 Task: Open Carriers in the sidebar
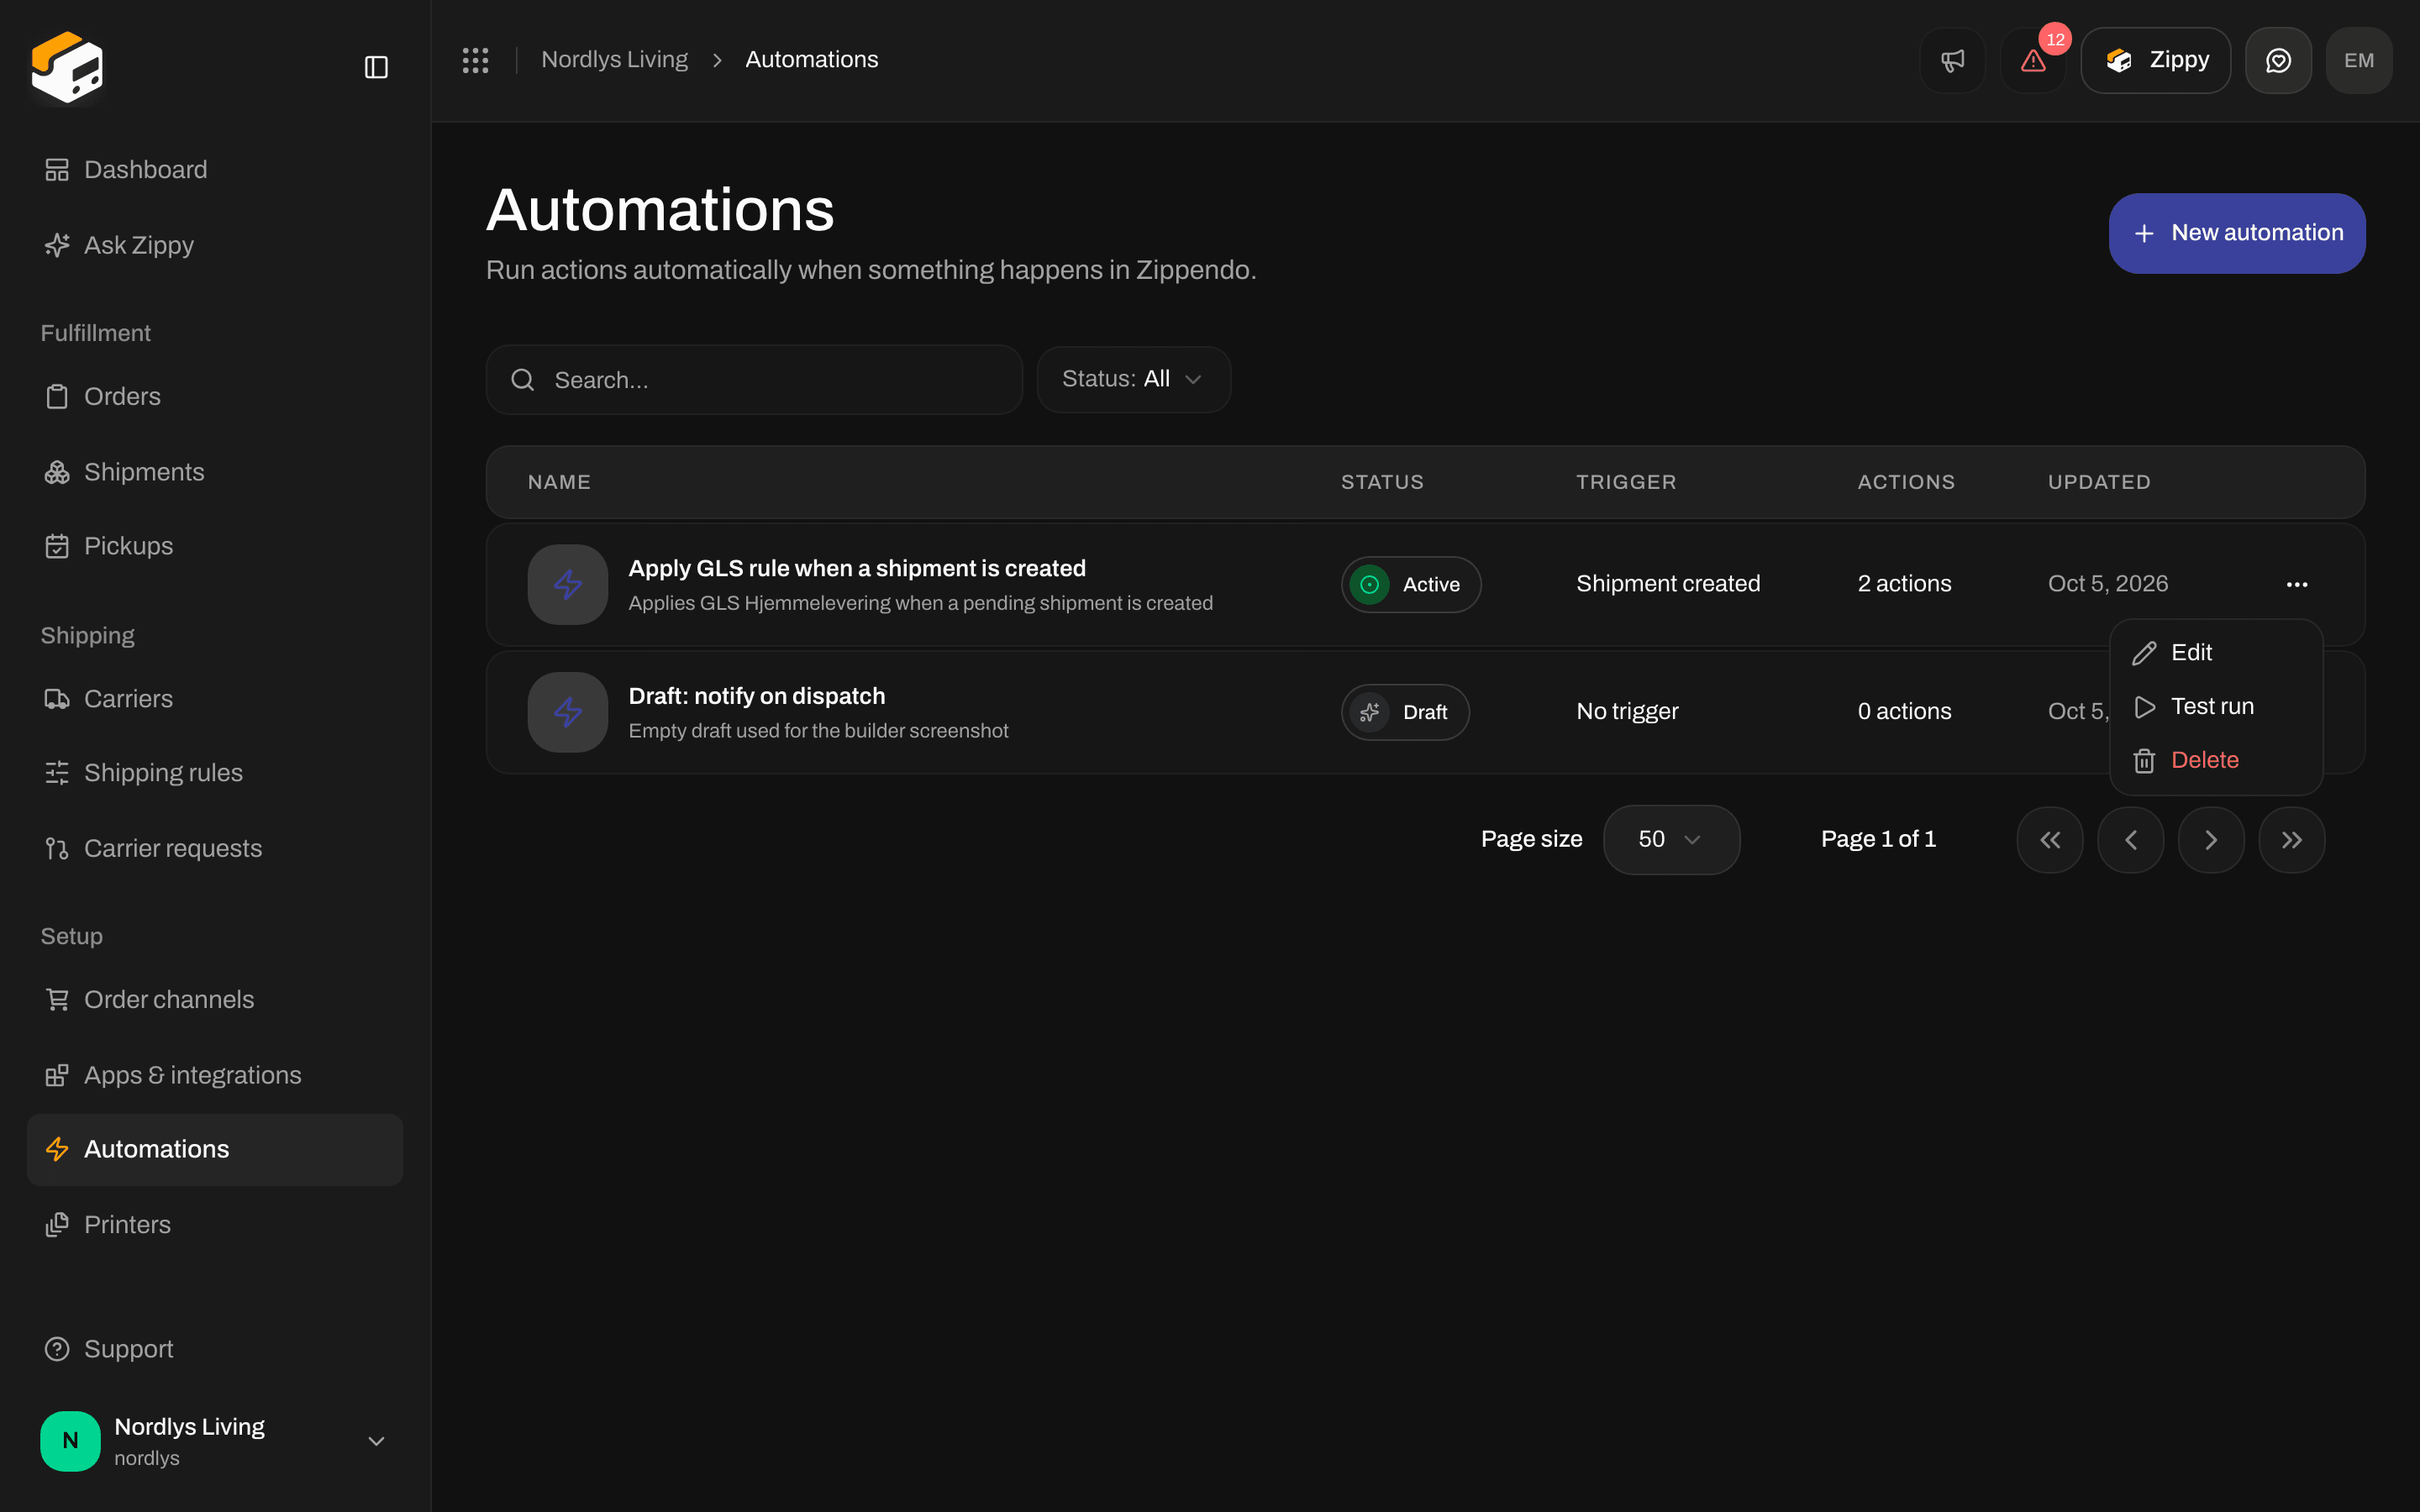(215, 699)
